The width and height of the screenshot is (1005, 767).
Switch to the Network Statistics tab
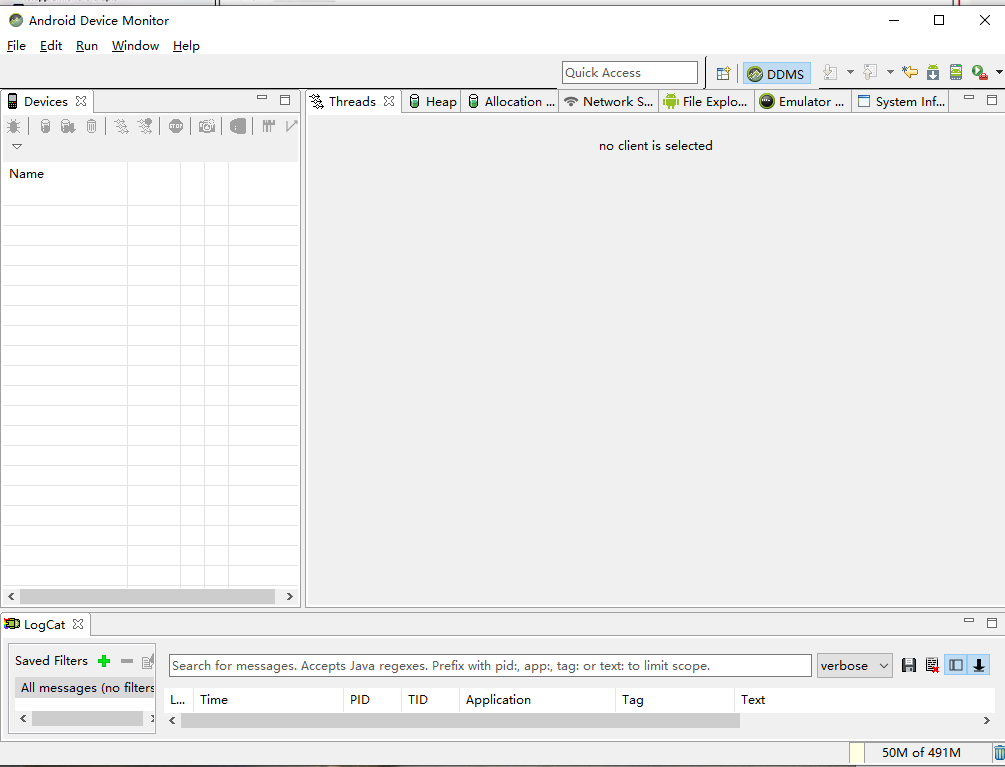(609, 101)
